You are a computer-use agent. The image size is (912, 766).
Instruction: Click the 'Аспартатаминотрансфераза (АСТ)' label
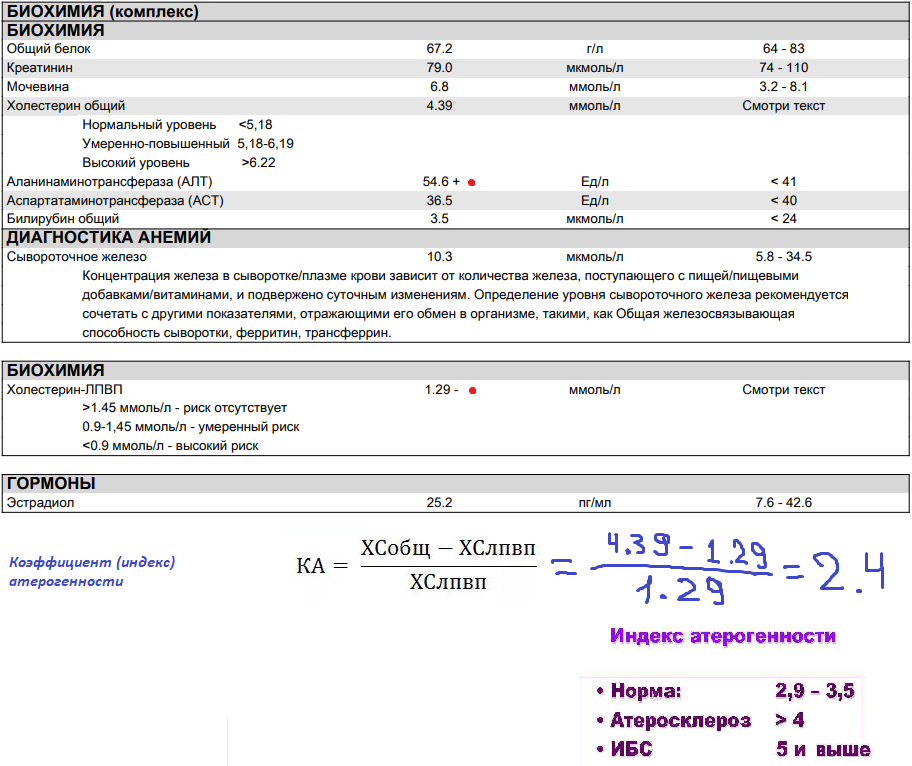pos(115,200)
